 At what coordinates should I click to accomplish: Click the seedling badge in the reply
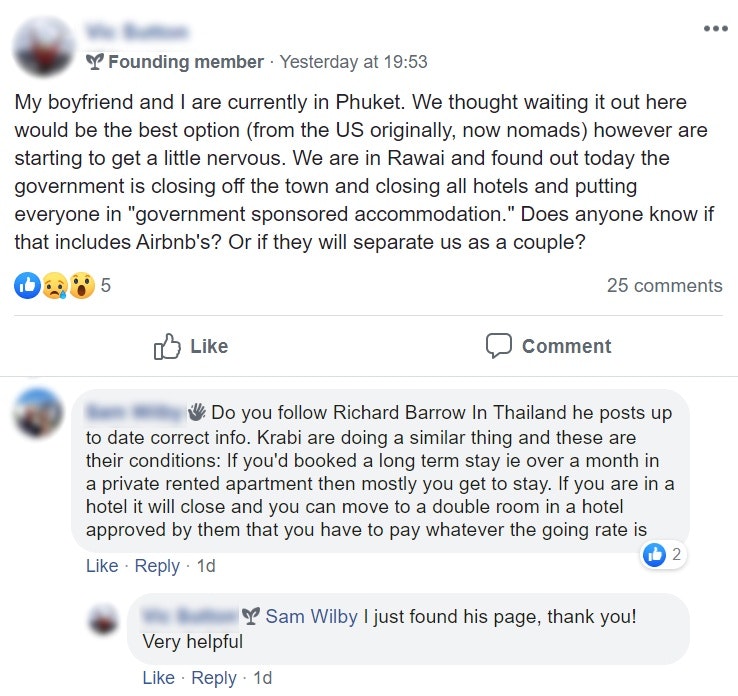click(251, 616)
